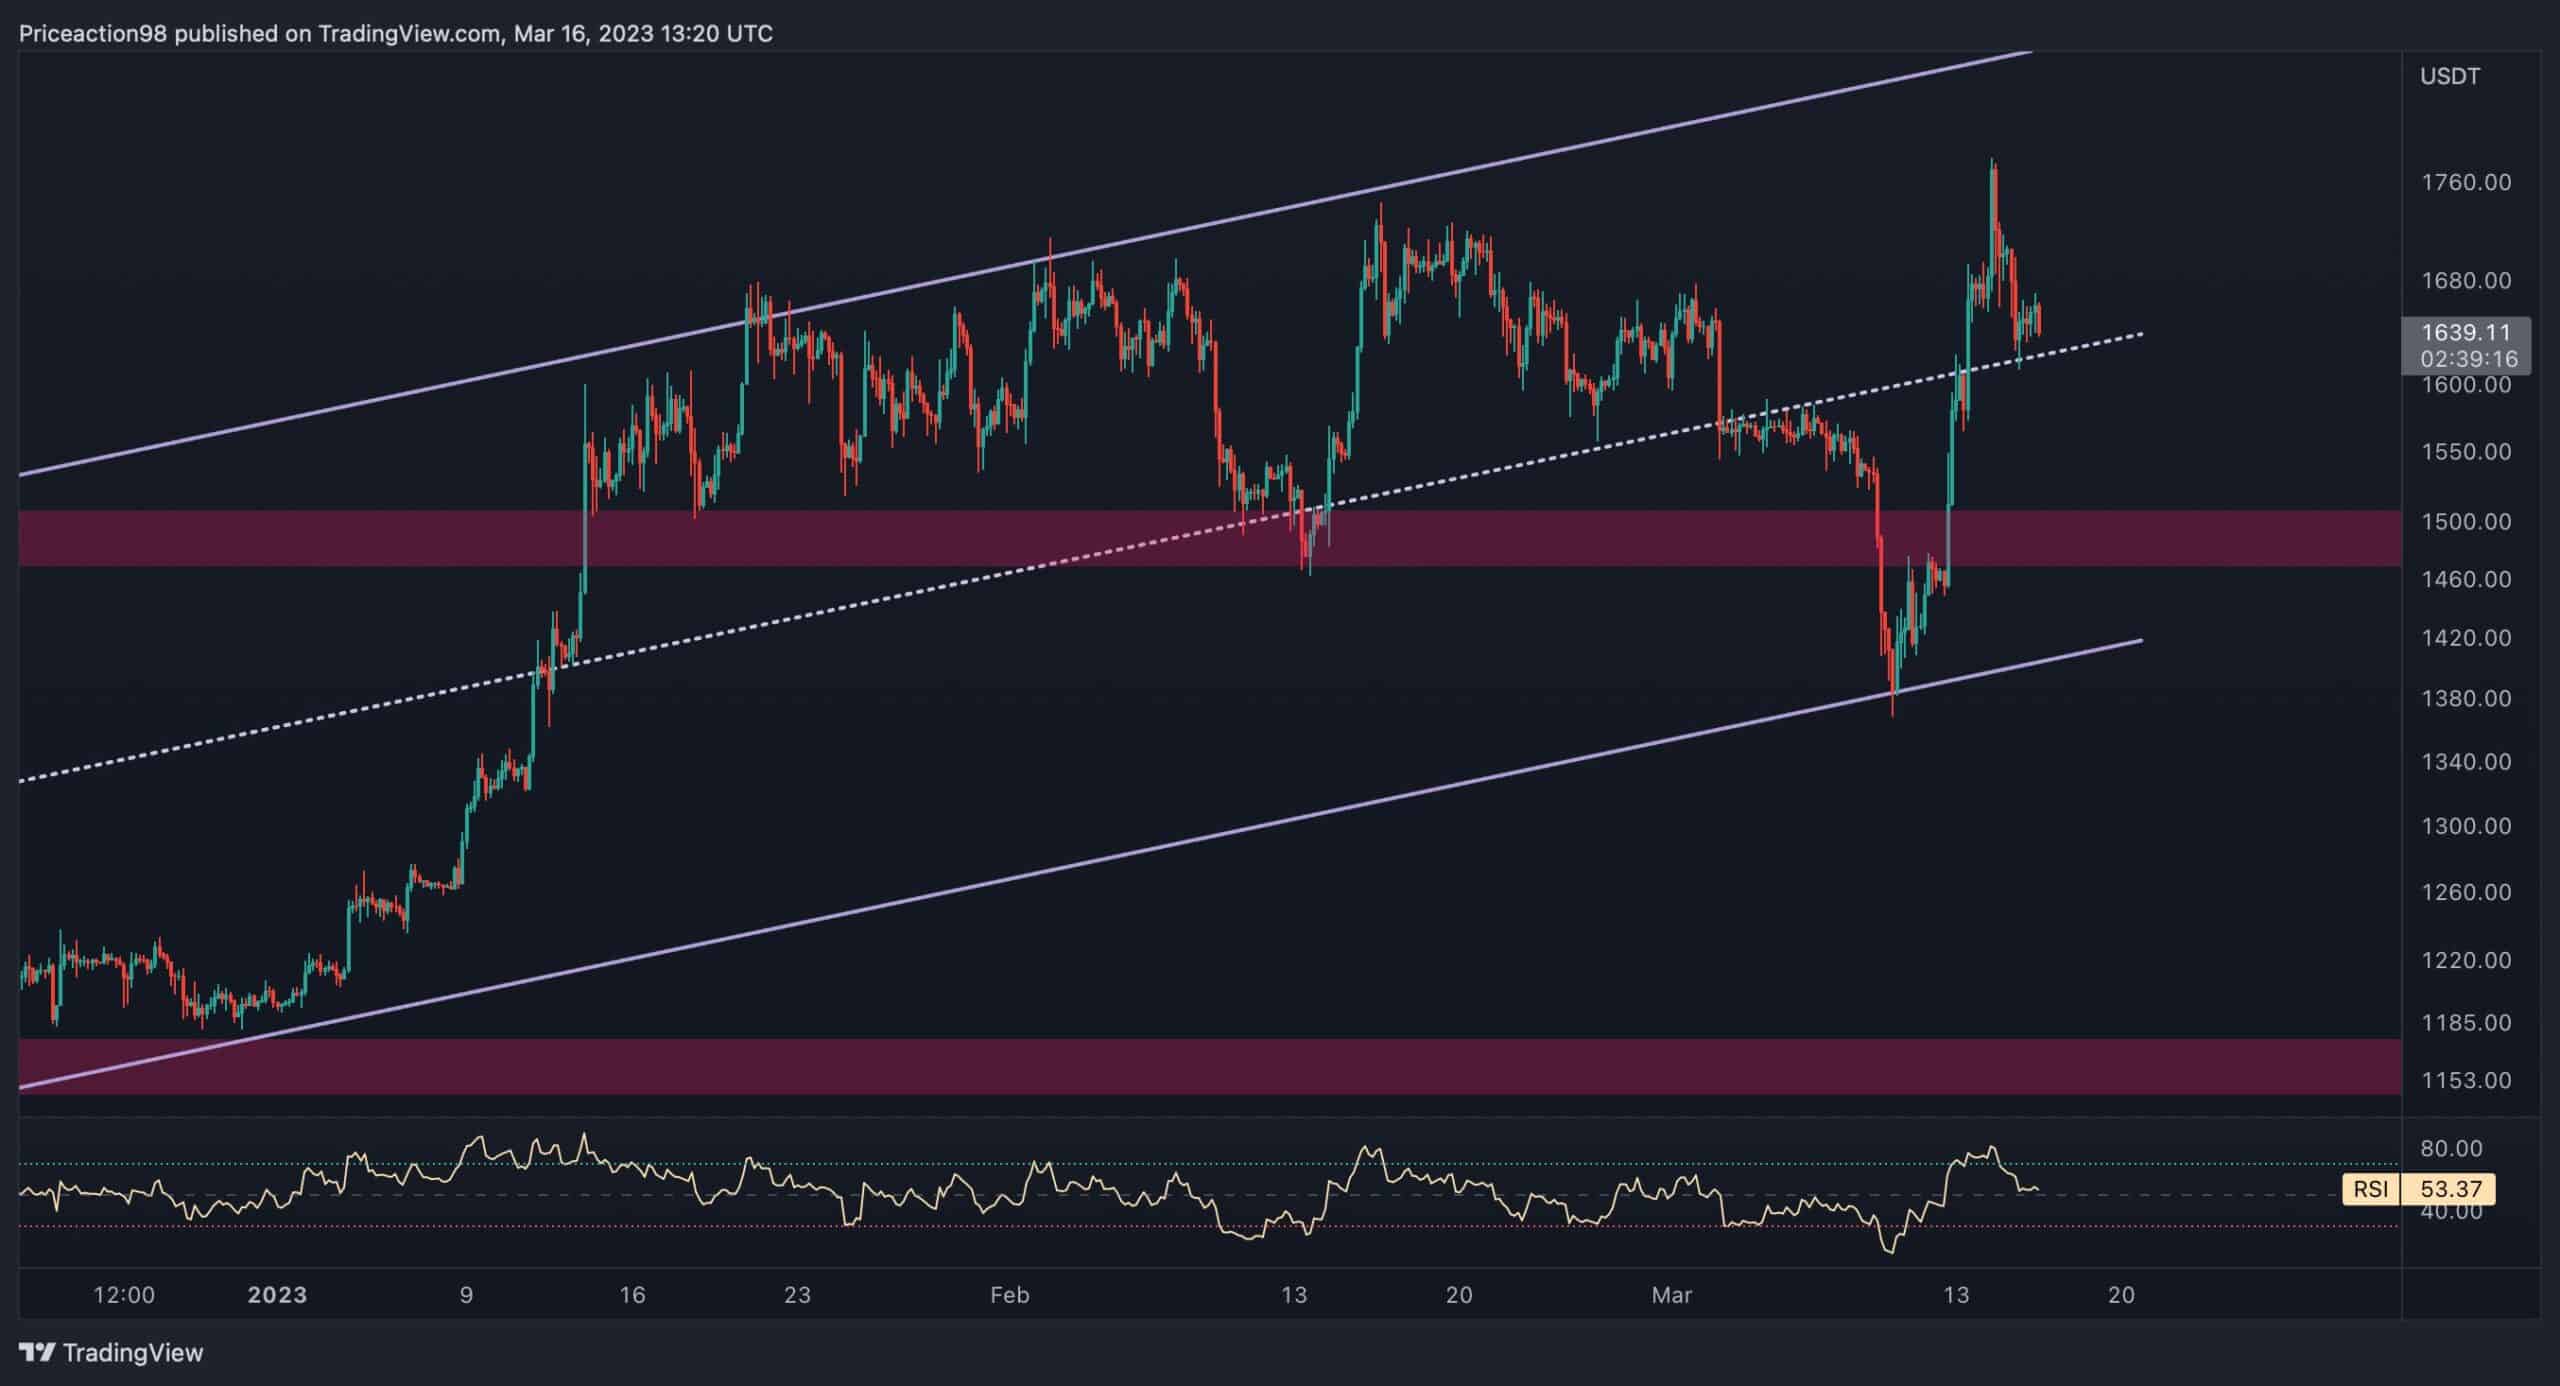
Task: Click the RSI indicator label tag
Action: point(2370,1189)
